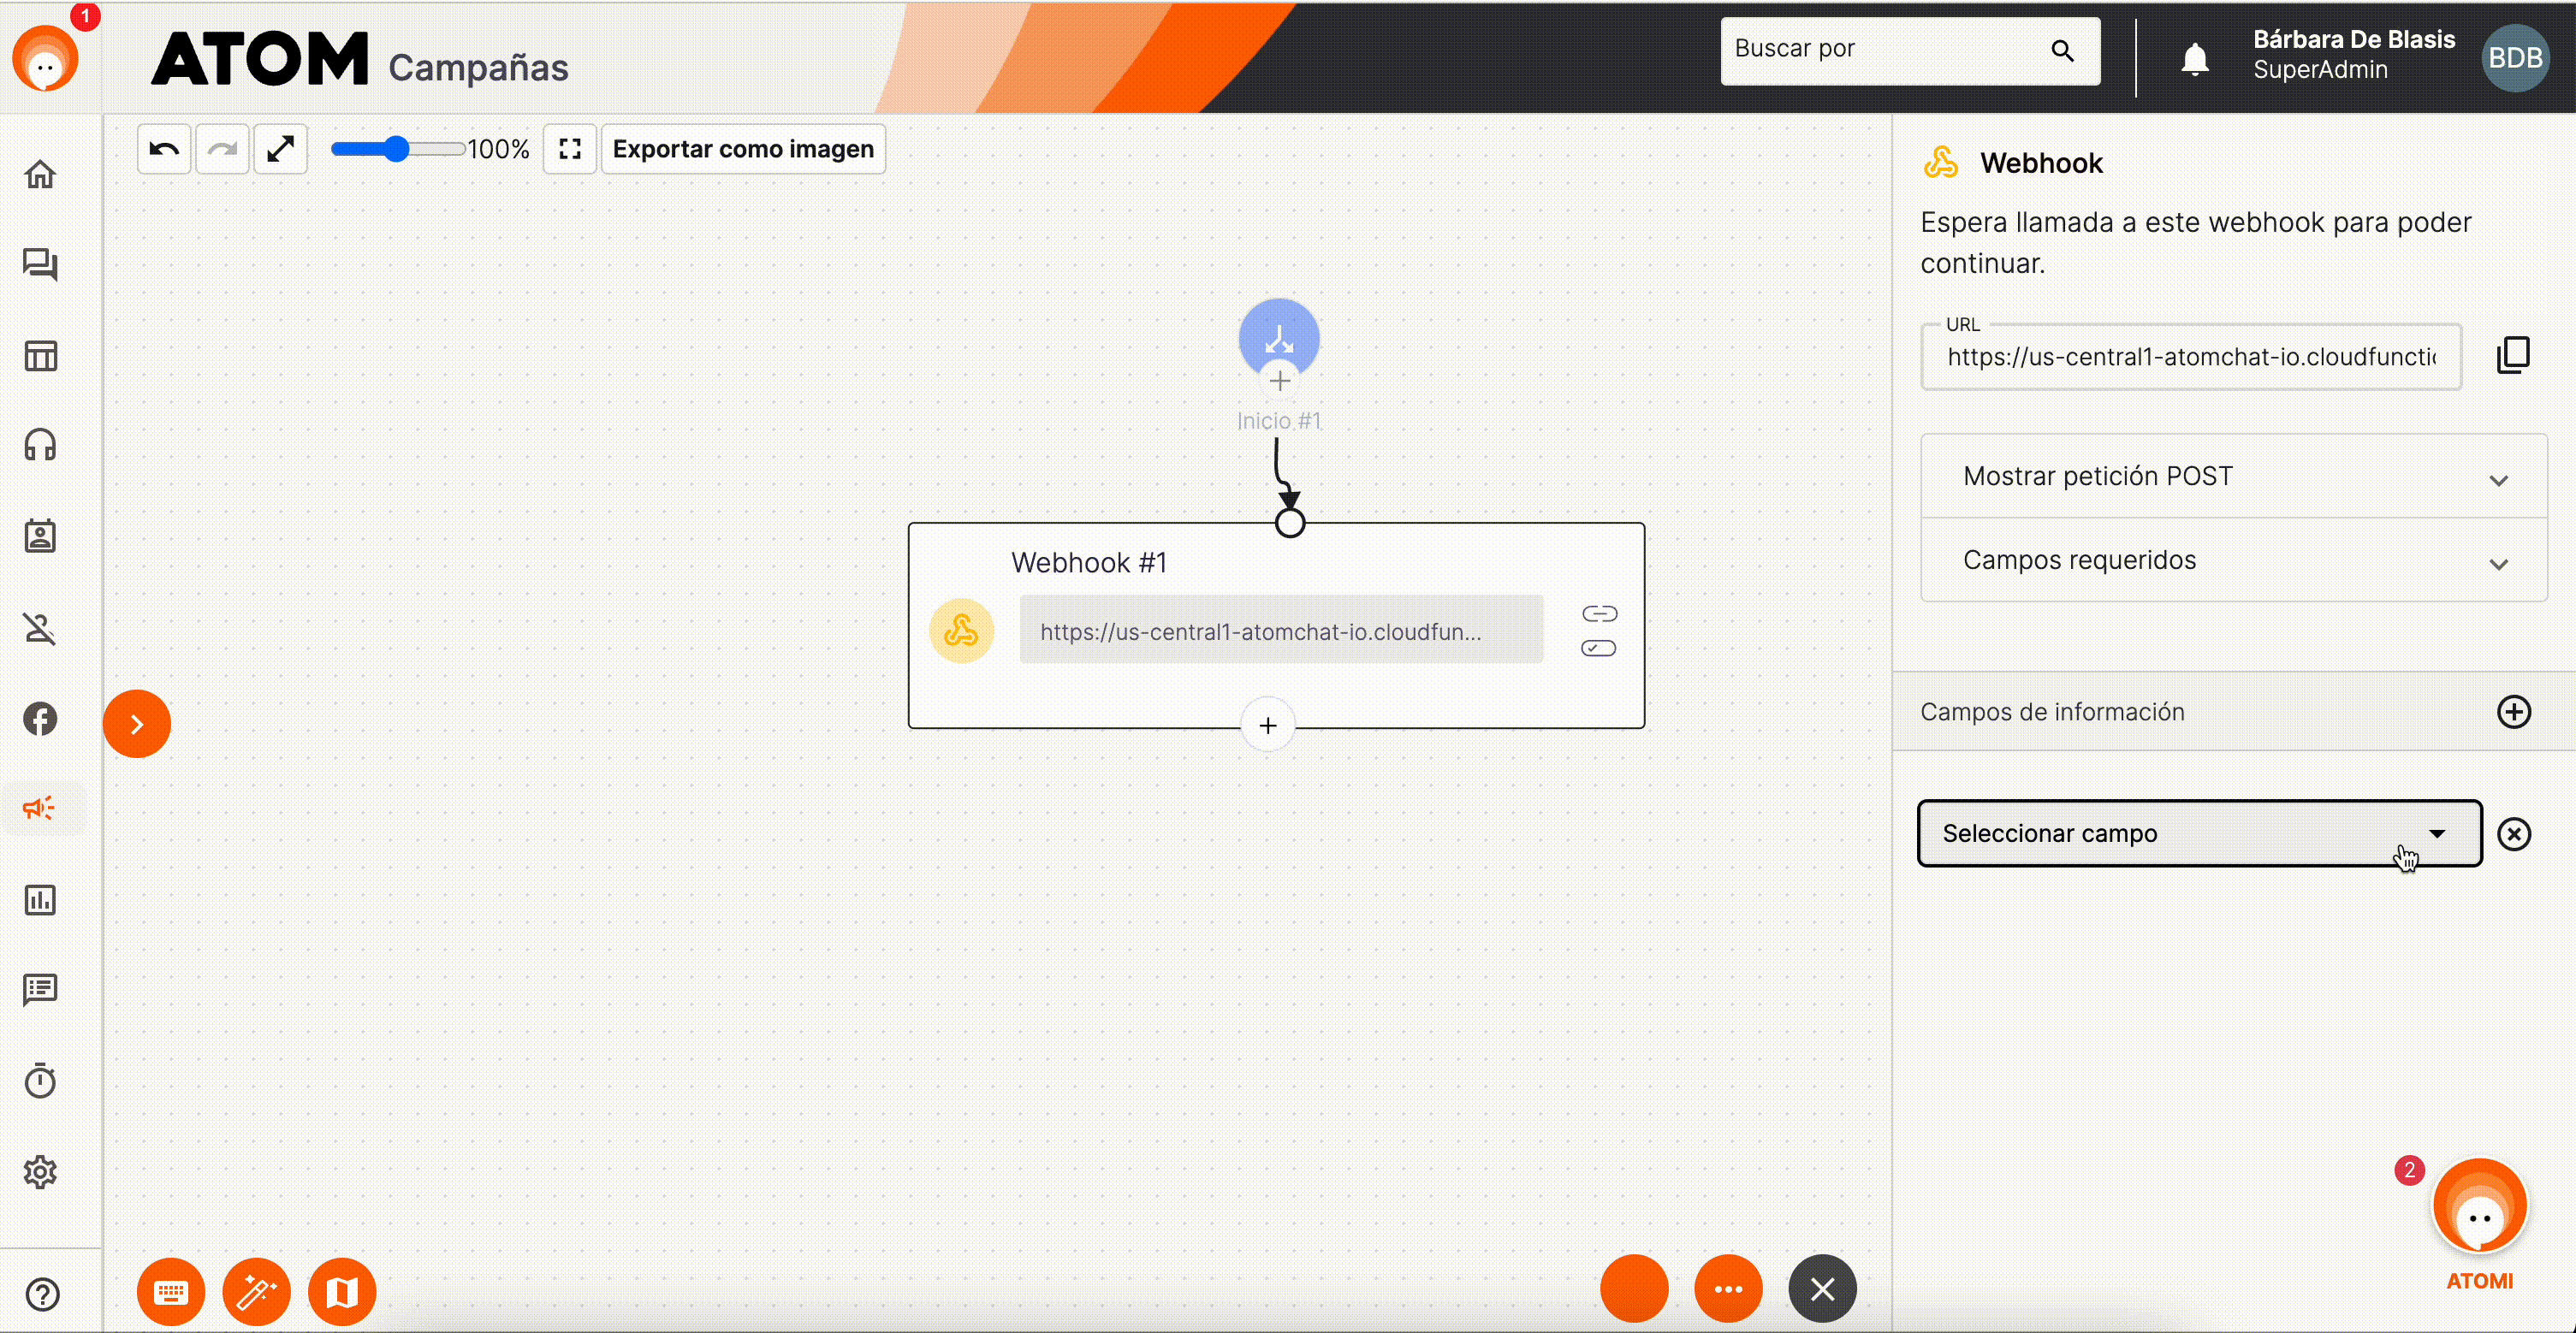This screenshot has height=1333, width=2576.
Task: Click the settings gear icon in sidebar
Action: pos(41,1171)
